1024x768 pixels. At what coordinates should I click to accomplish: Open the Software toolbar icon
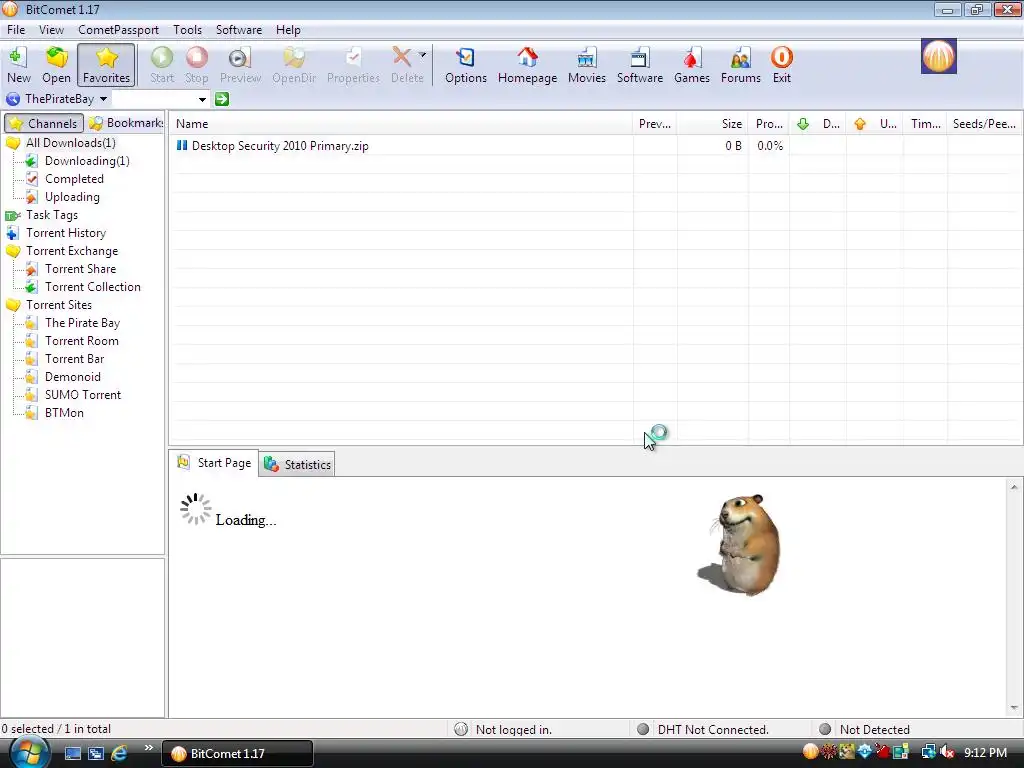pos(639,65)
